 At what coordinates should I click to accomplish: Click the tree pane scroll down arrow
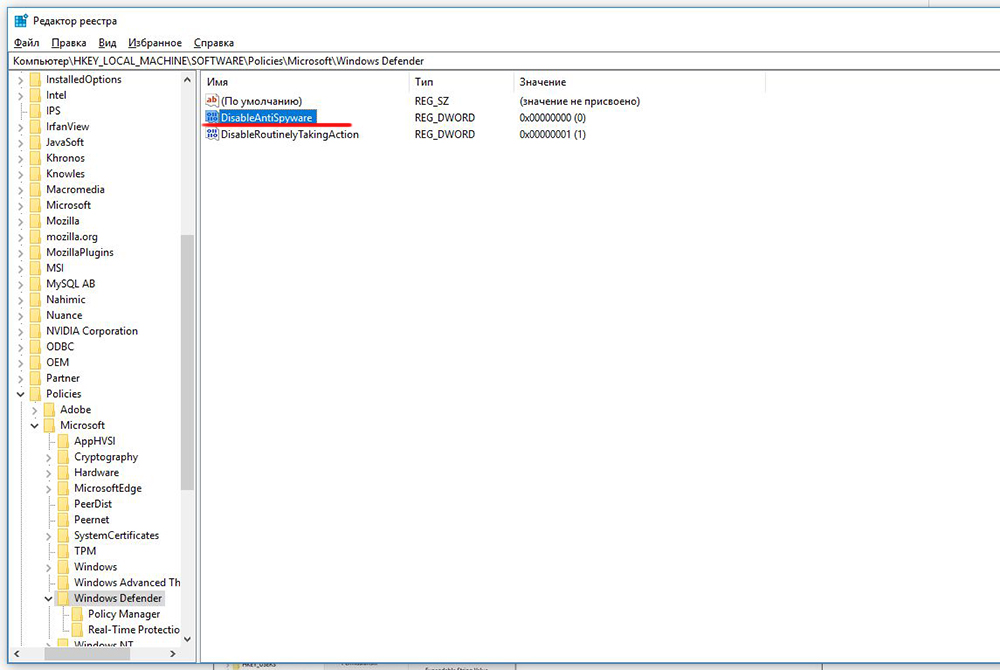tap(187, 639)
